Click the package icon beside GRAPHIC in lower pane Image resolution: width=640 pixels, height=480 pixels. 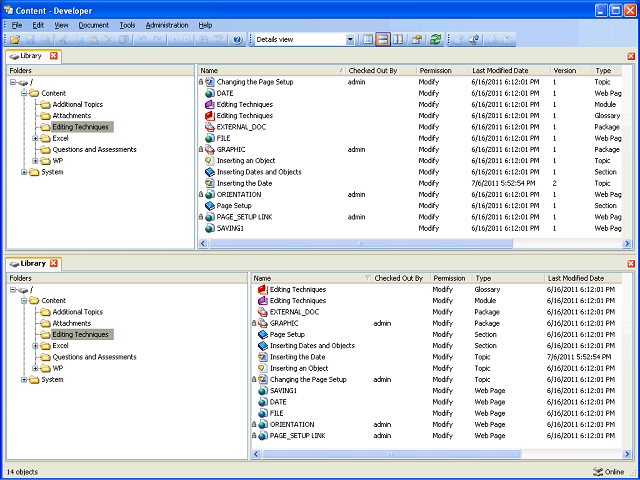(263, 323)
